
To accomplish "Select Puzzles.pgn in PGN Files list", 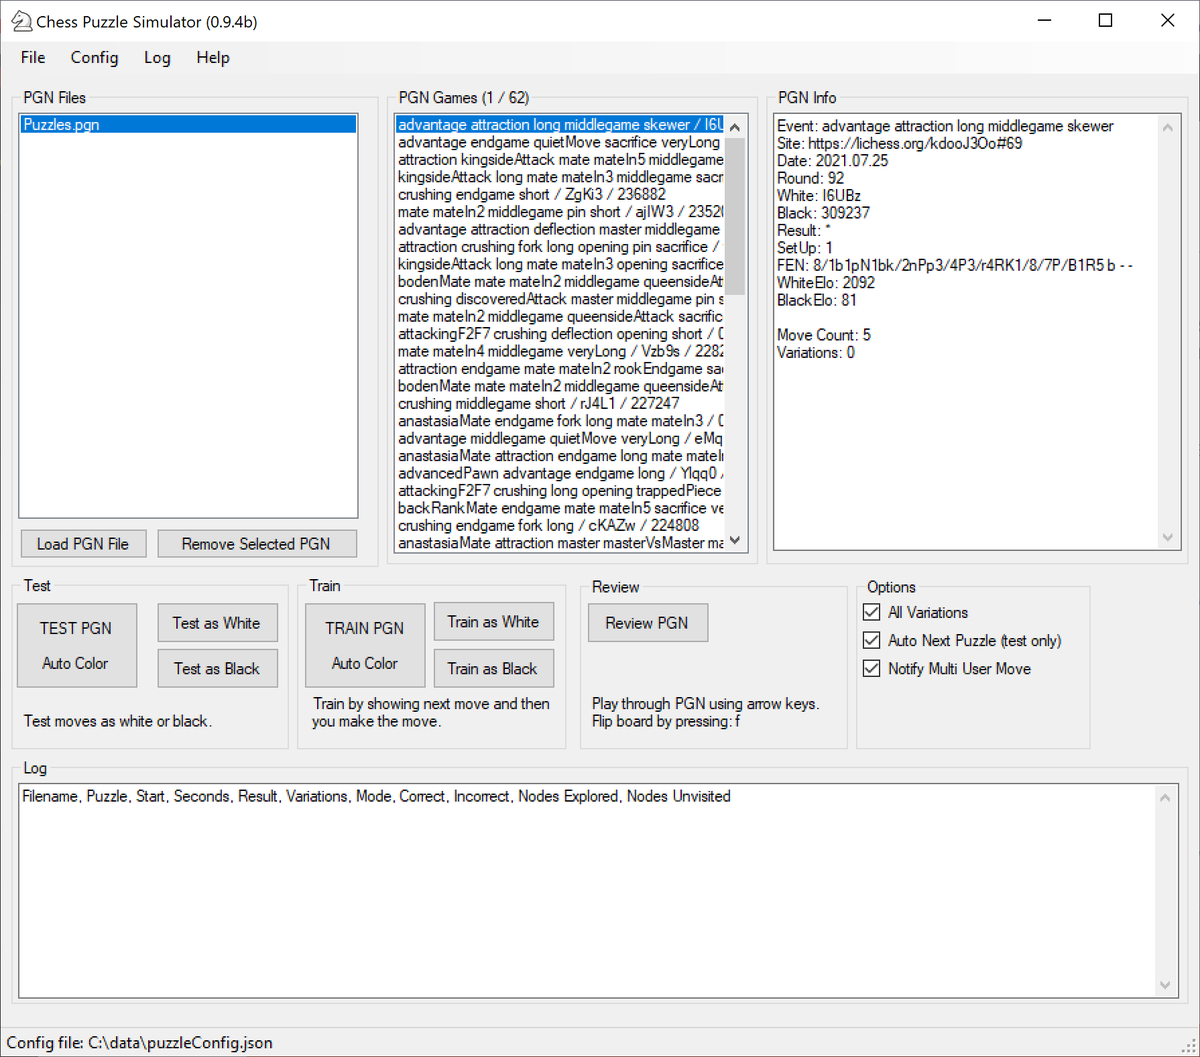I will (x=188, y=125).
